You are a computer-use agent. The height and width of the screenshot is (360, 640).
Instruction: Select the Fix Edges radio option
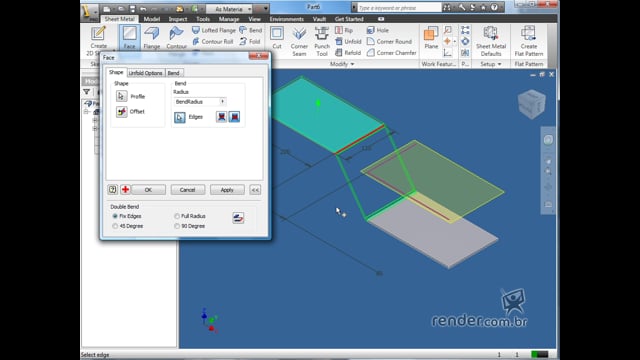click(115, 216)
